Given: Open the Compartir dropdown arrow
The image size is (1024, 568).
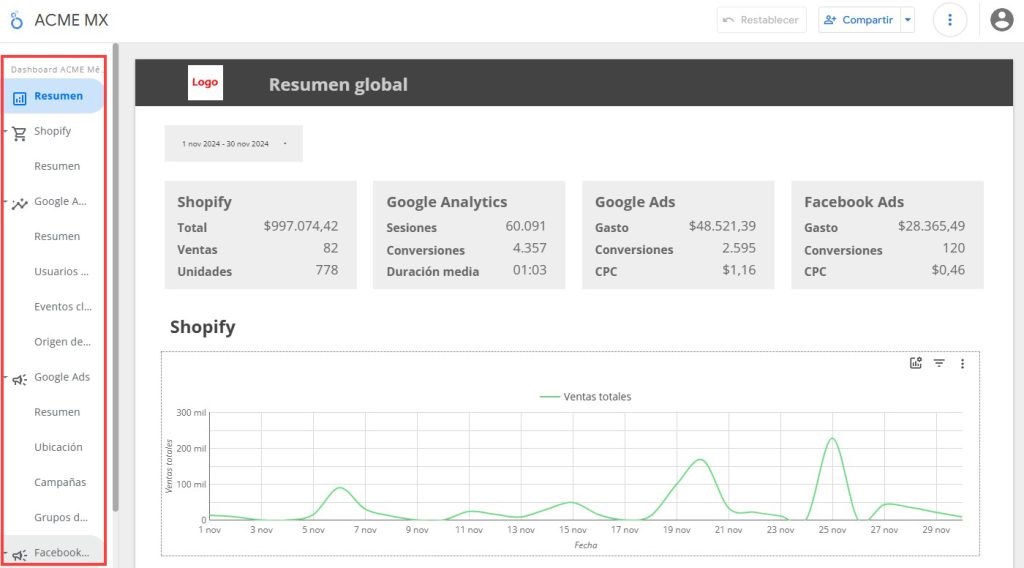Looking at the screenshot, I should [x=908, y=20].
